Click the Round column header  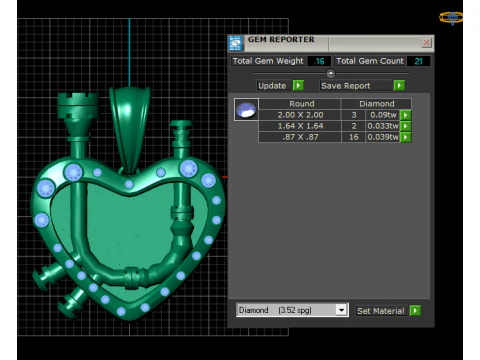[300, 104]
